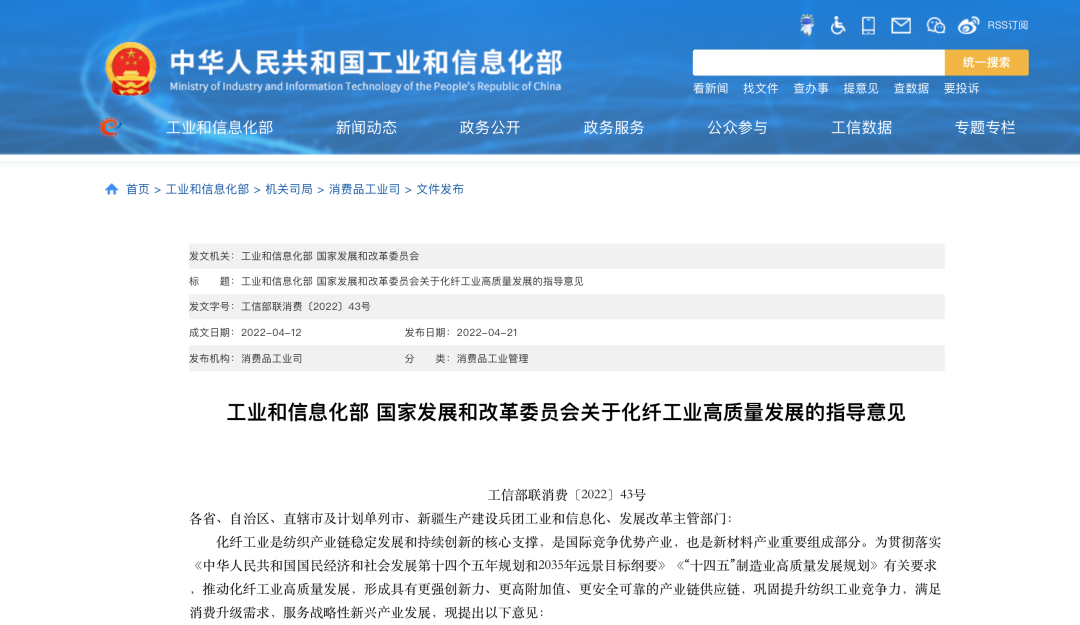This screenshot has height=625, width=1080.
Task: Click the 发布机构 value 消费品工业司
Action: pyautogui.click(x=271, y=358)
